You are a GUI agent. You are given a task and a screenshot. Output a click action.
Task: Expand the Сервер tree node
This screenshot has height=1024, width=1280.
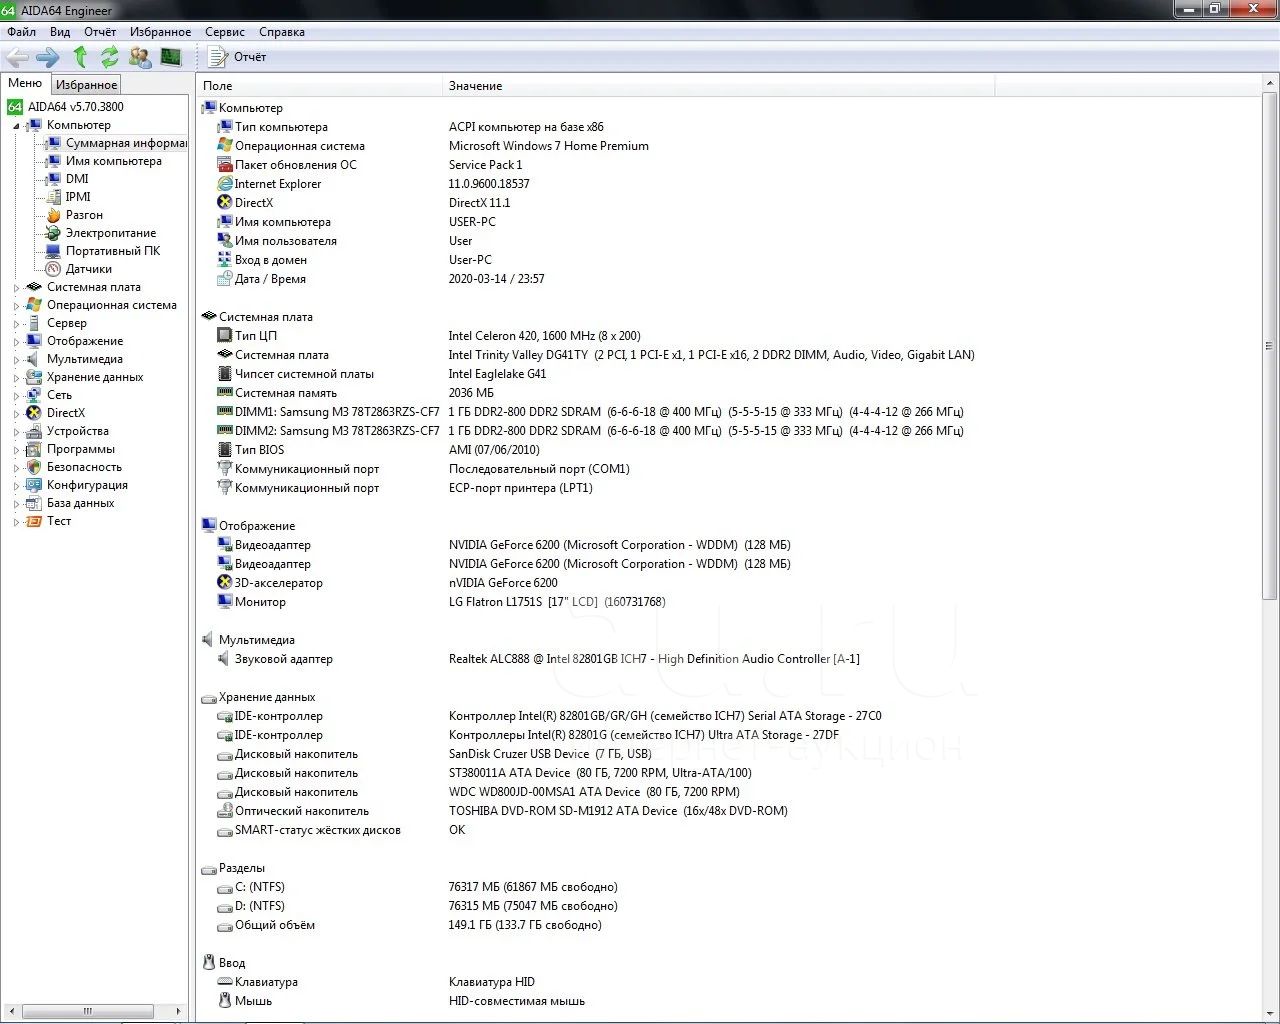tap(16, 324)
